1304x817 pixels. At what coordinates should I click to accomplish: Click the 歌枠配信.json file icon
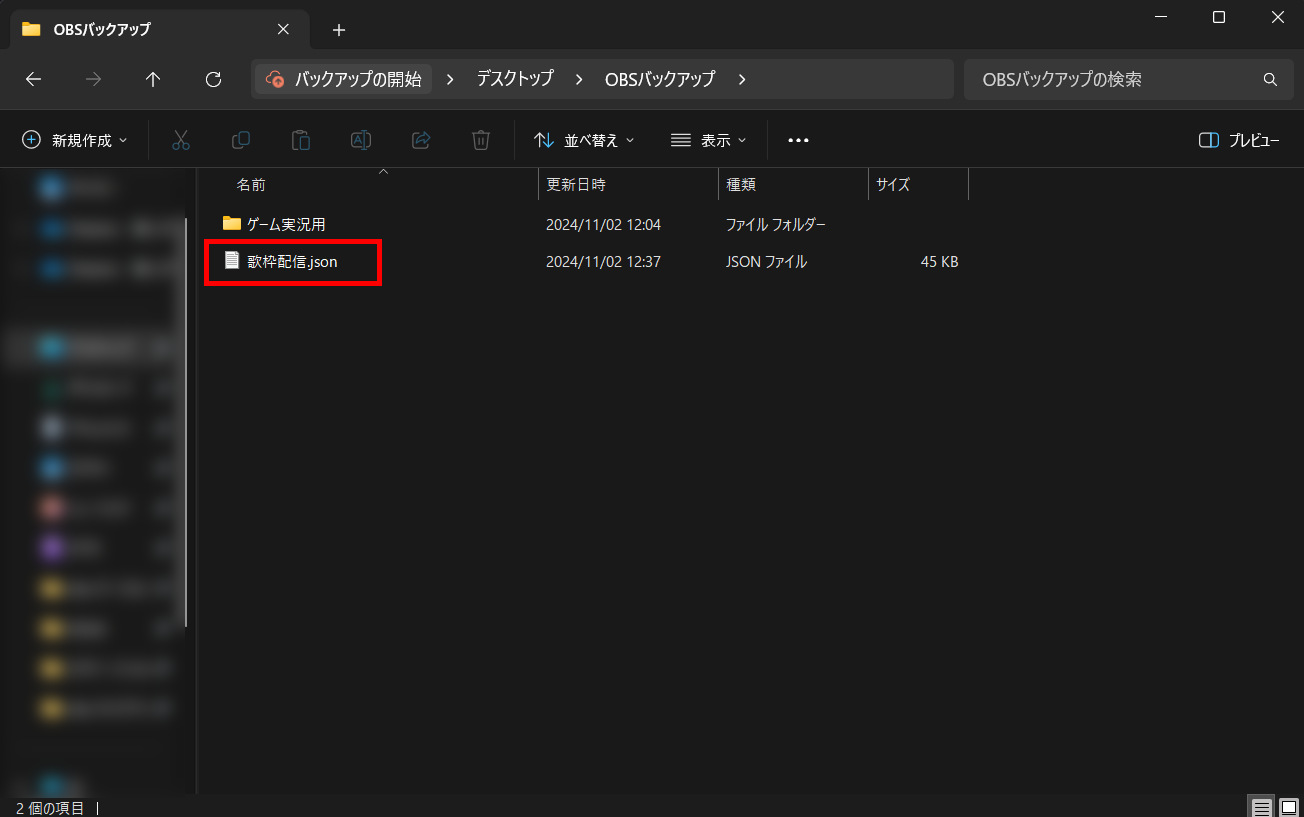tap(232, 261)
